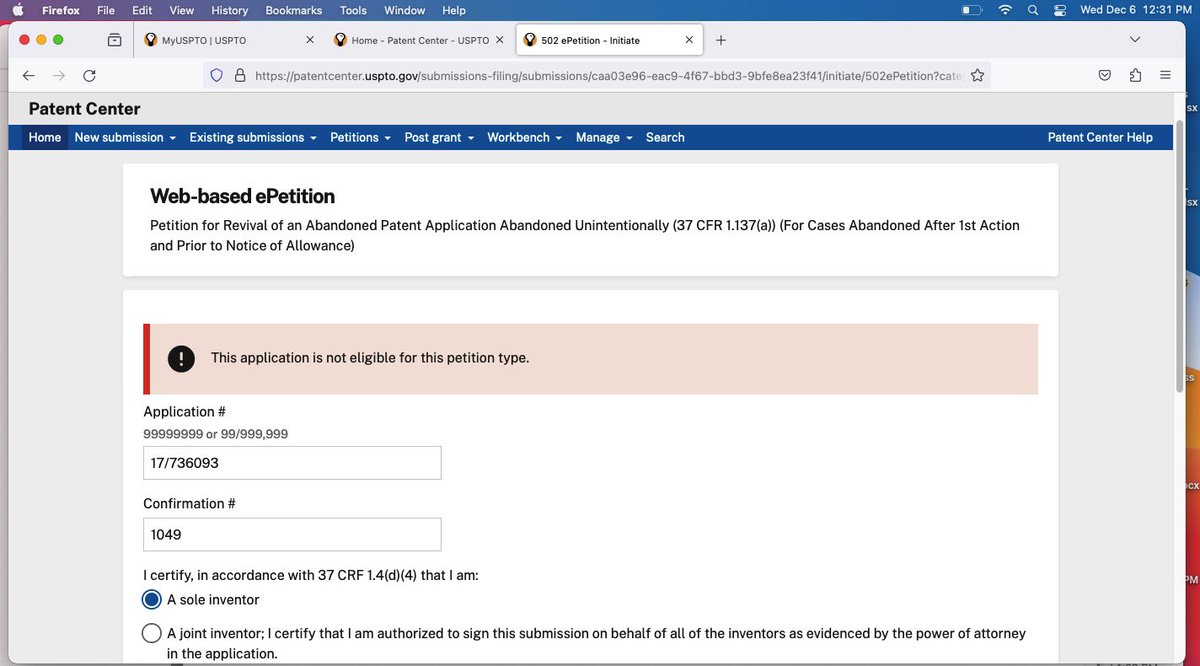Viewport: 1200px width, 666px height.
Task: Click the list all tabs chevron
Action: pos(1134,40)
